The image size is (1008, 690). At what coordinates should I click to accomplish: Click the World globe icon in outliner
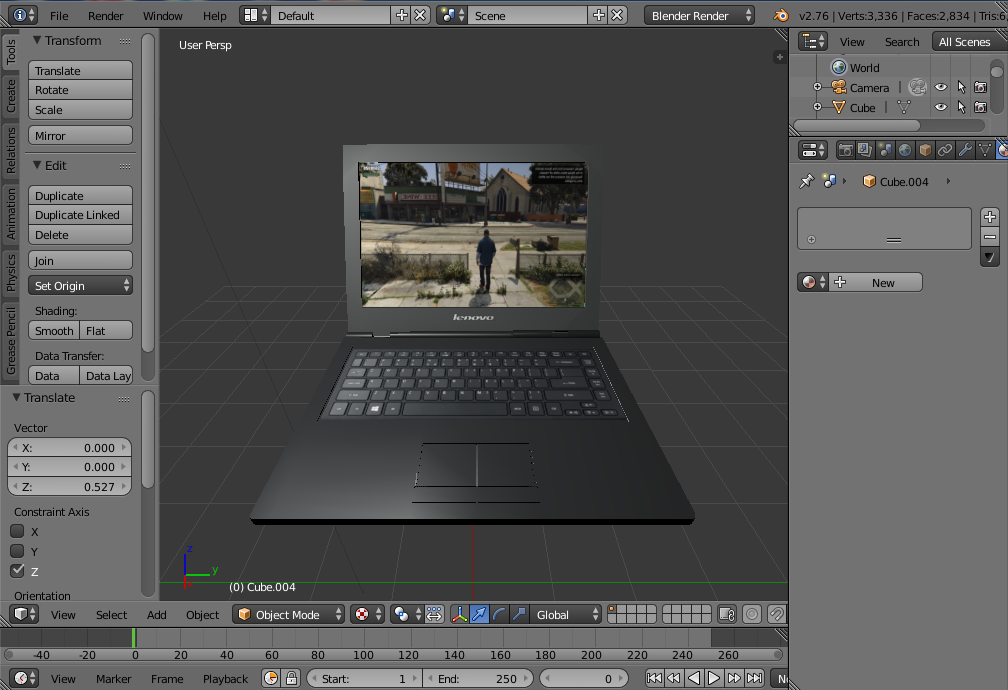pos(839,67)
